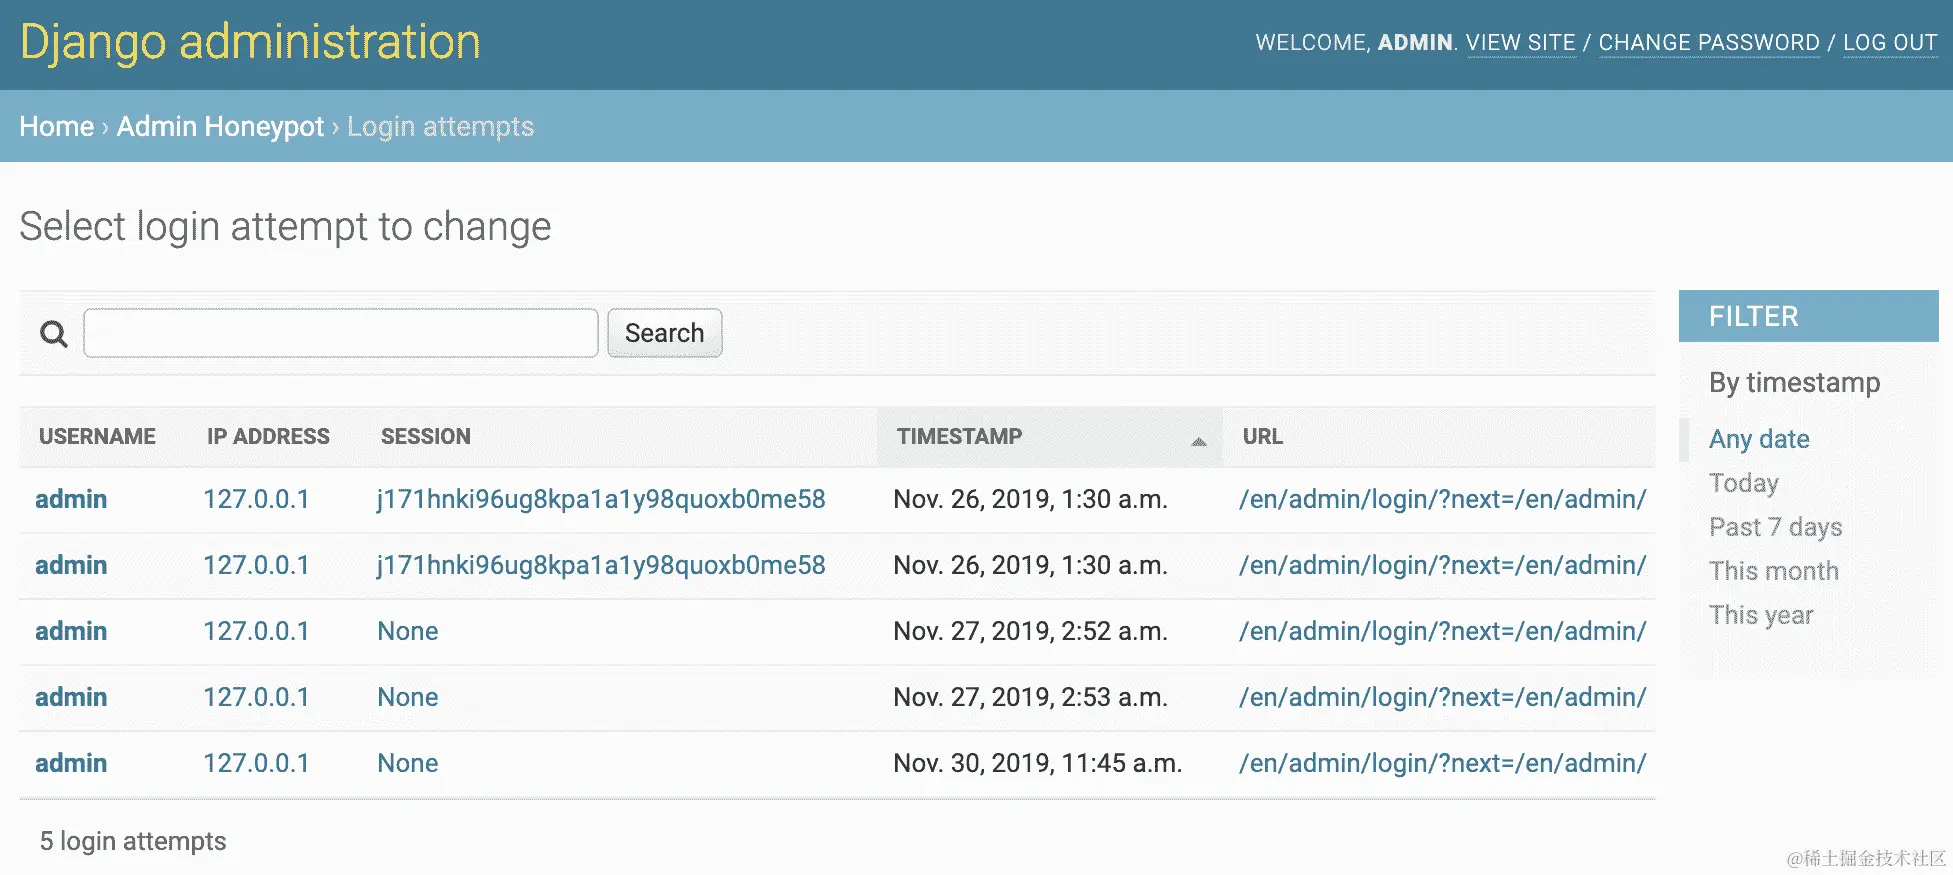Focus the login attempts search field
Viewport: 1953px width, 875px height.
(x=341, y=333)
